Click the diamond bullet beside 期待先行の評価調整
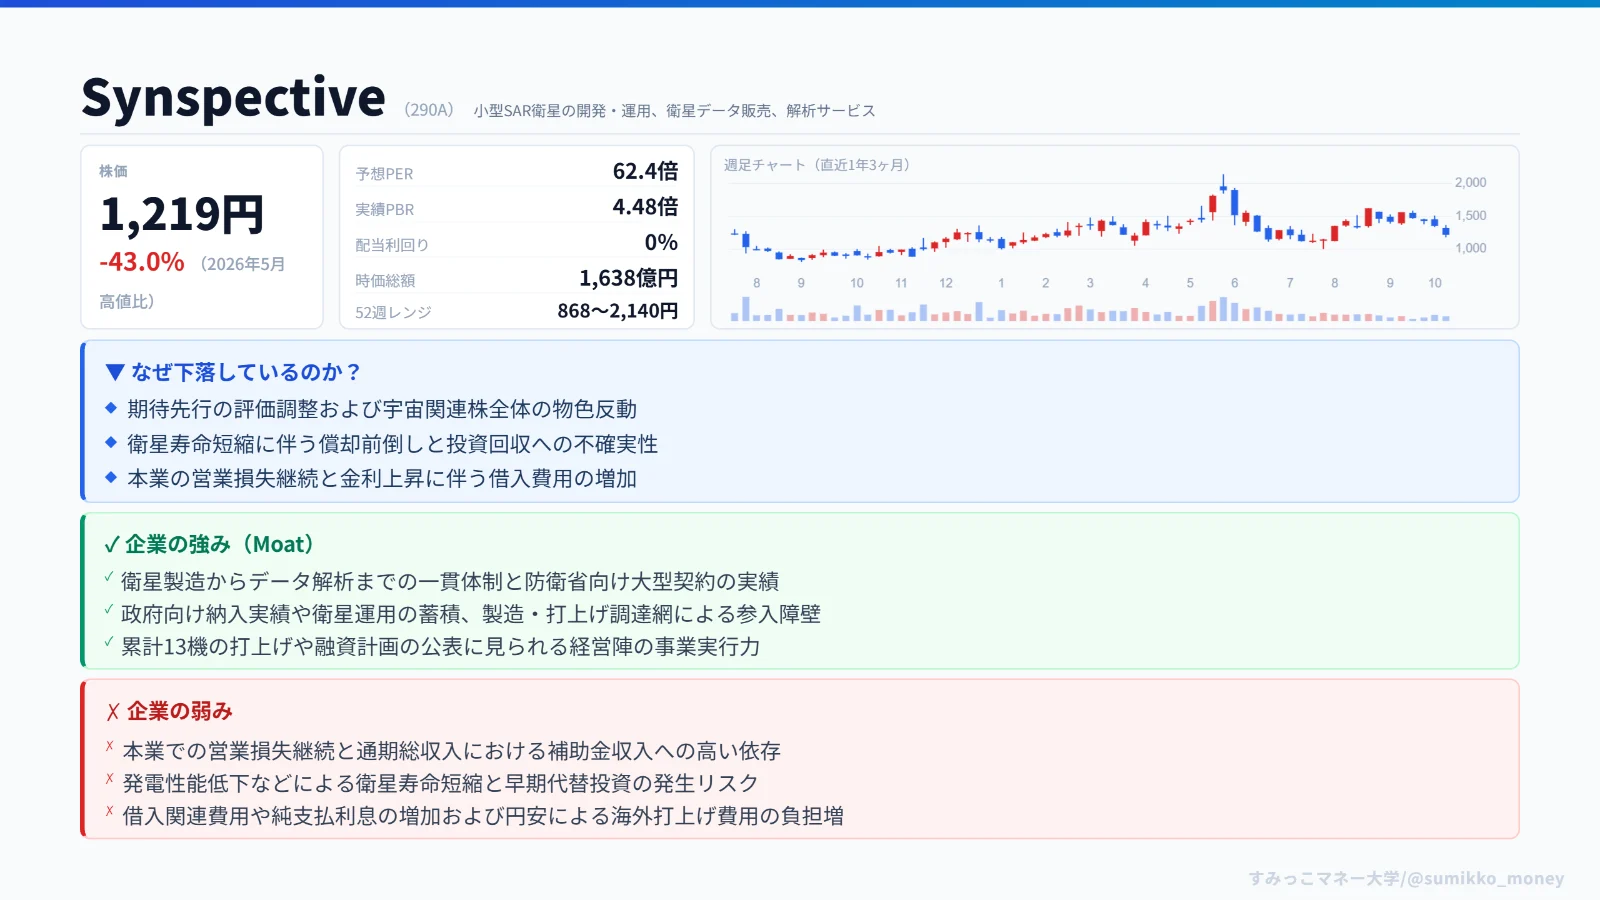This screenshot has width=1600, height=900. pyautogui.click(x=111, y=408)
